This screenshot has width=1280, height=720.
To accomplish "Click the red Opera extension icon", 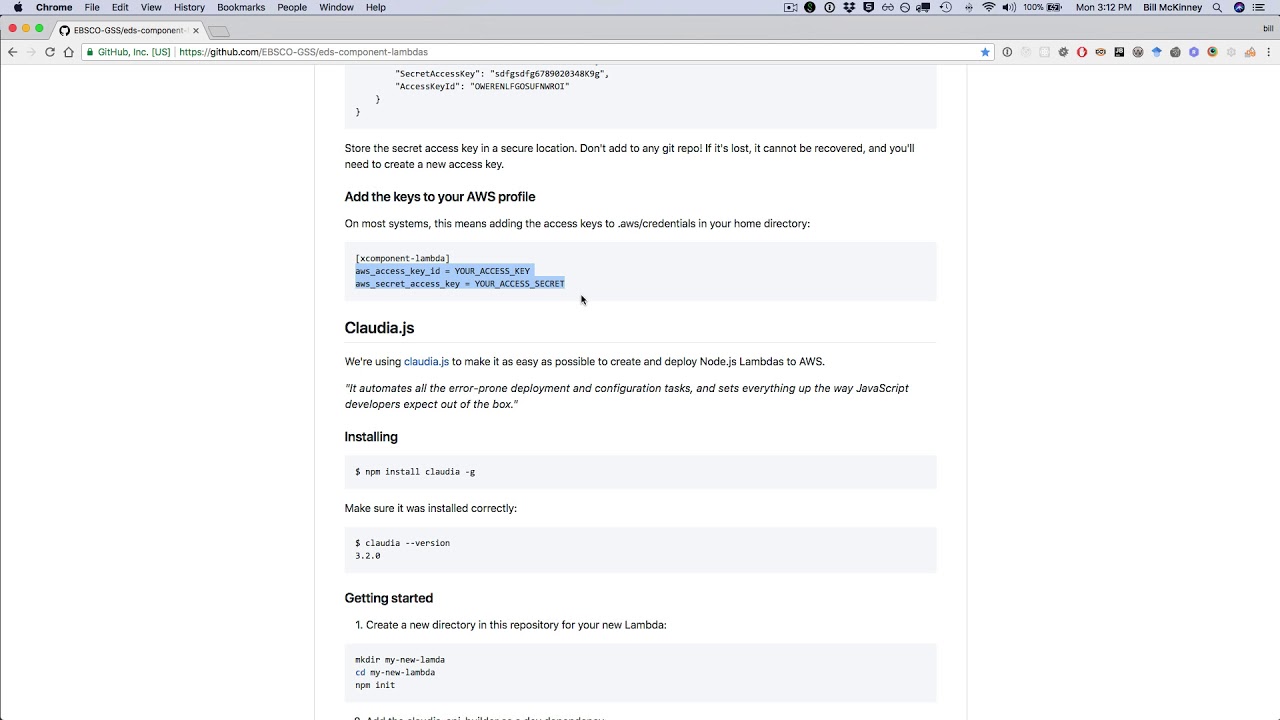I will point(1082,52).
